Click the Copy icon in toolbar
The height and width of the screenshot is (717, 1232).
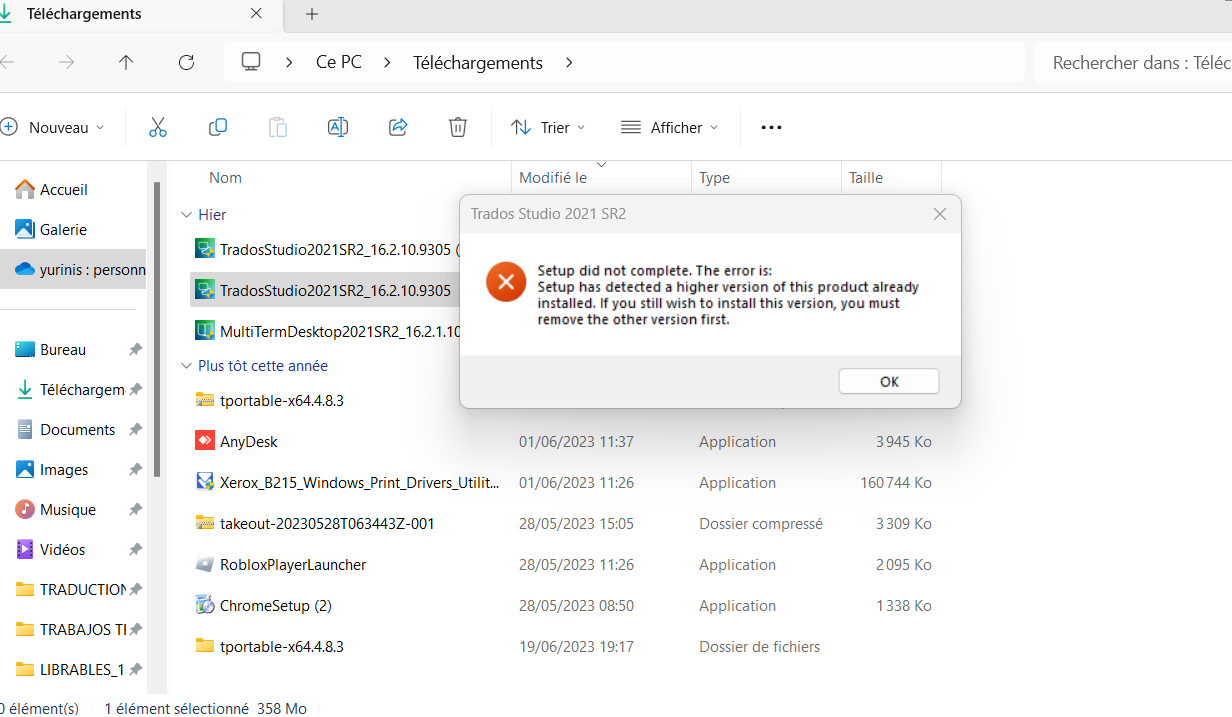(x=217, y=127)
